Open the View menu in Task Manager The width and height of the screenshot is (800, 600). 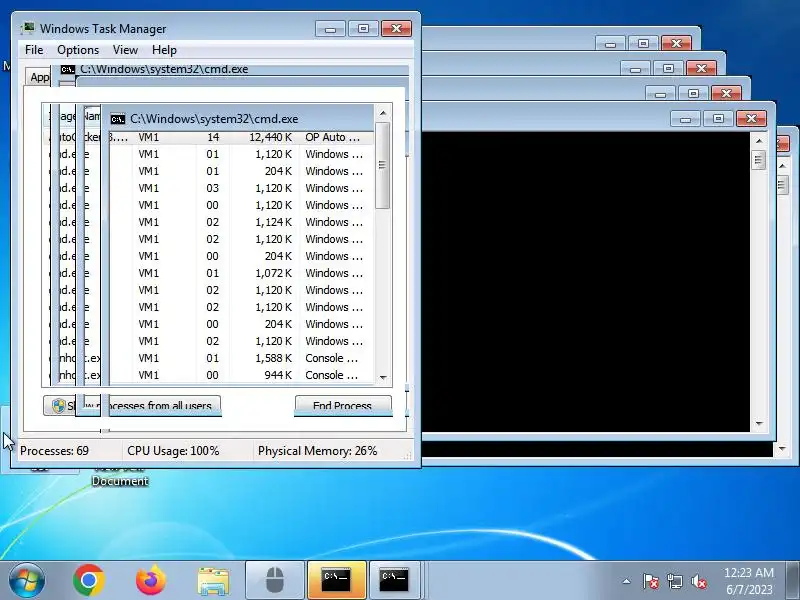point(126,50)
